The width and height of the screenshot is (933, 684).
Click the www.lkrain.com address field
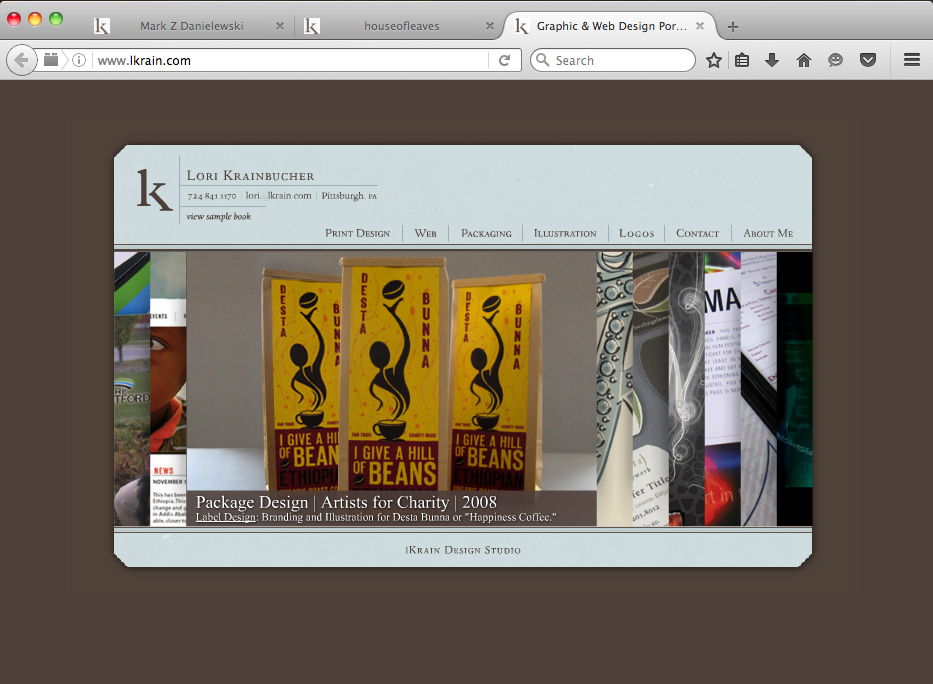tap(290, 60)
